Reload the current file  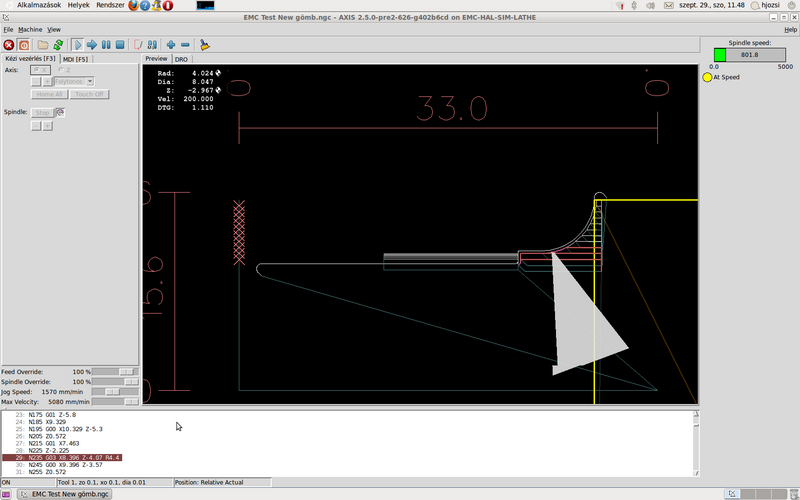58,45
